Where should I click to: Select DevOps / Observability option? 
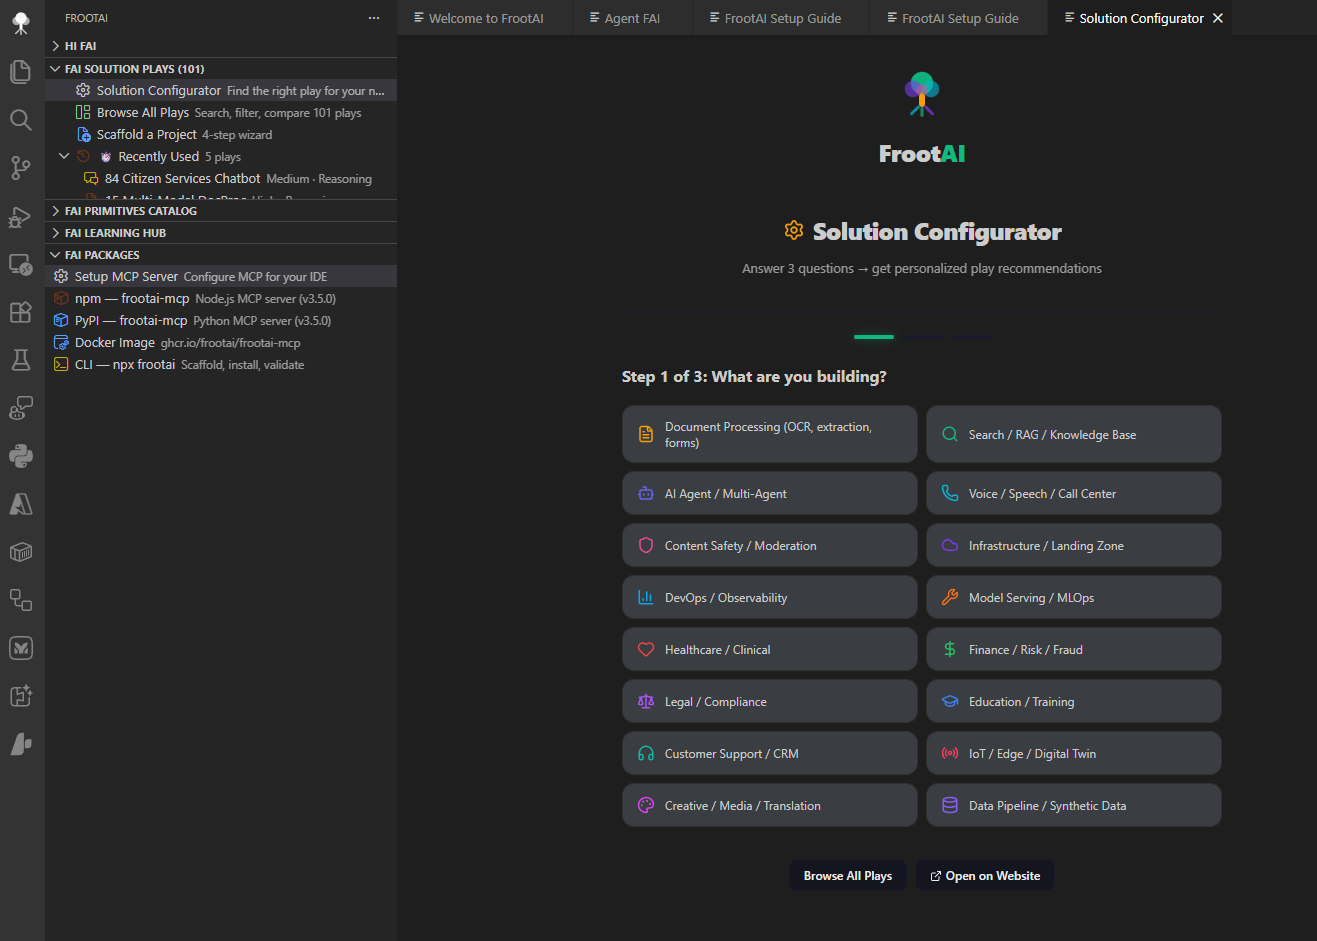[x=769, y=597]
